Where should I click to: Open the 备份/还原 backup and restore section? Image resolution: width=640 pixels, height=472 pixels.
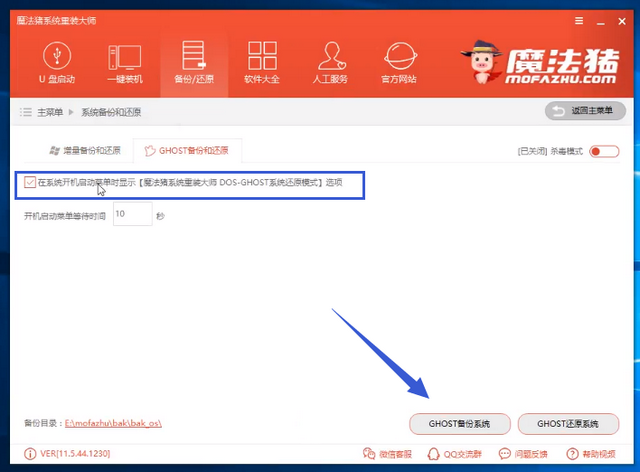coord(193,62)
